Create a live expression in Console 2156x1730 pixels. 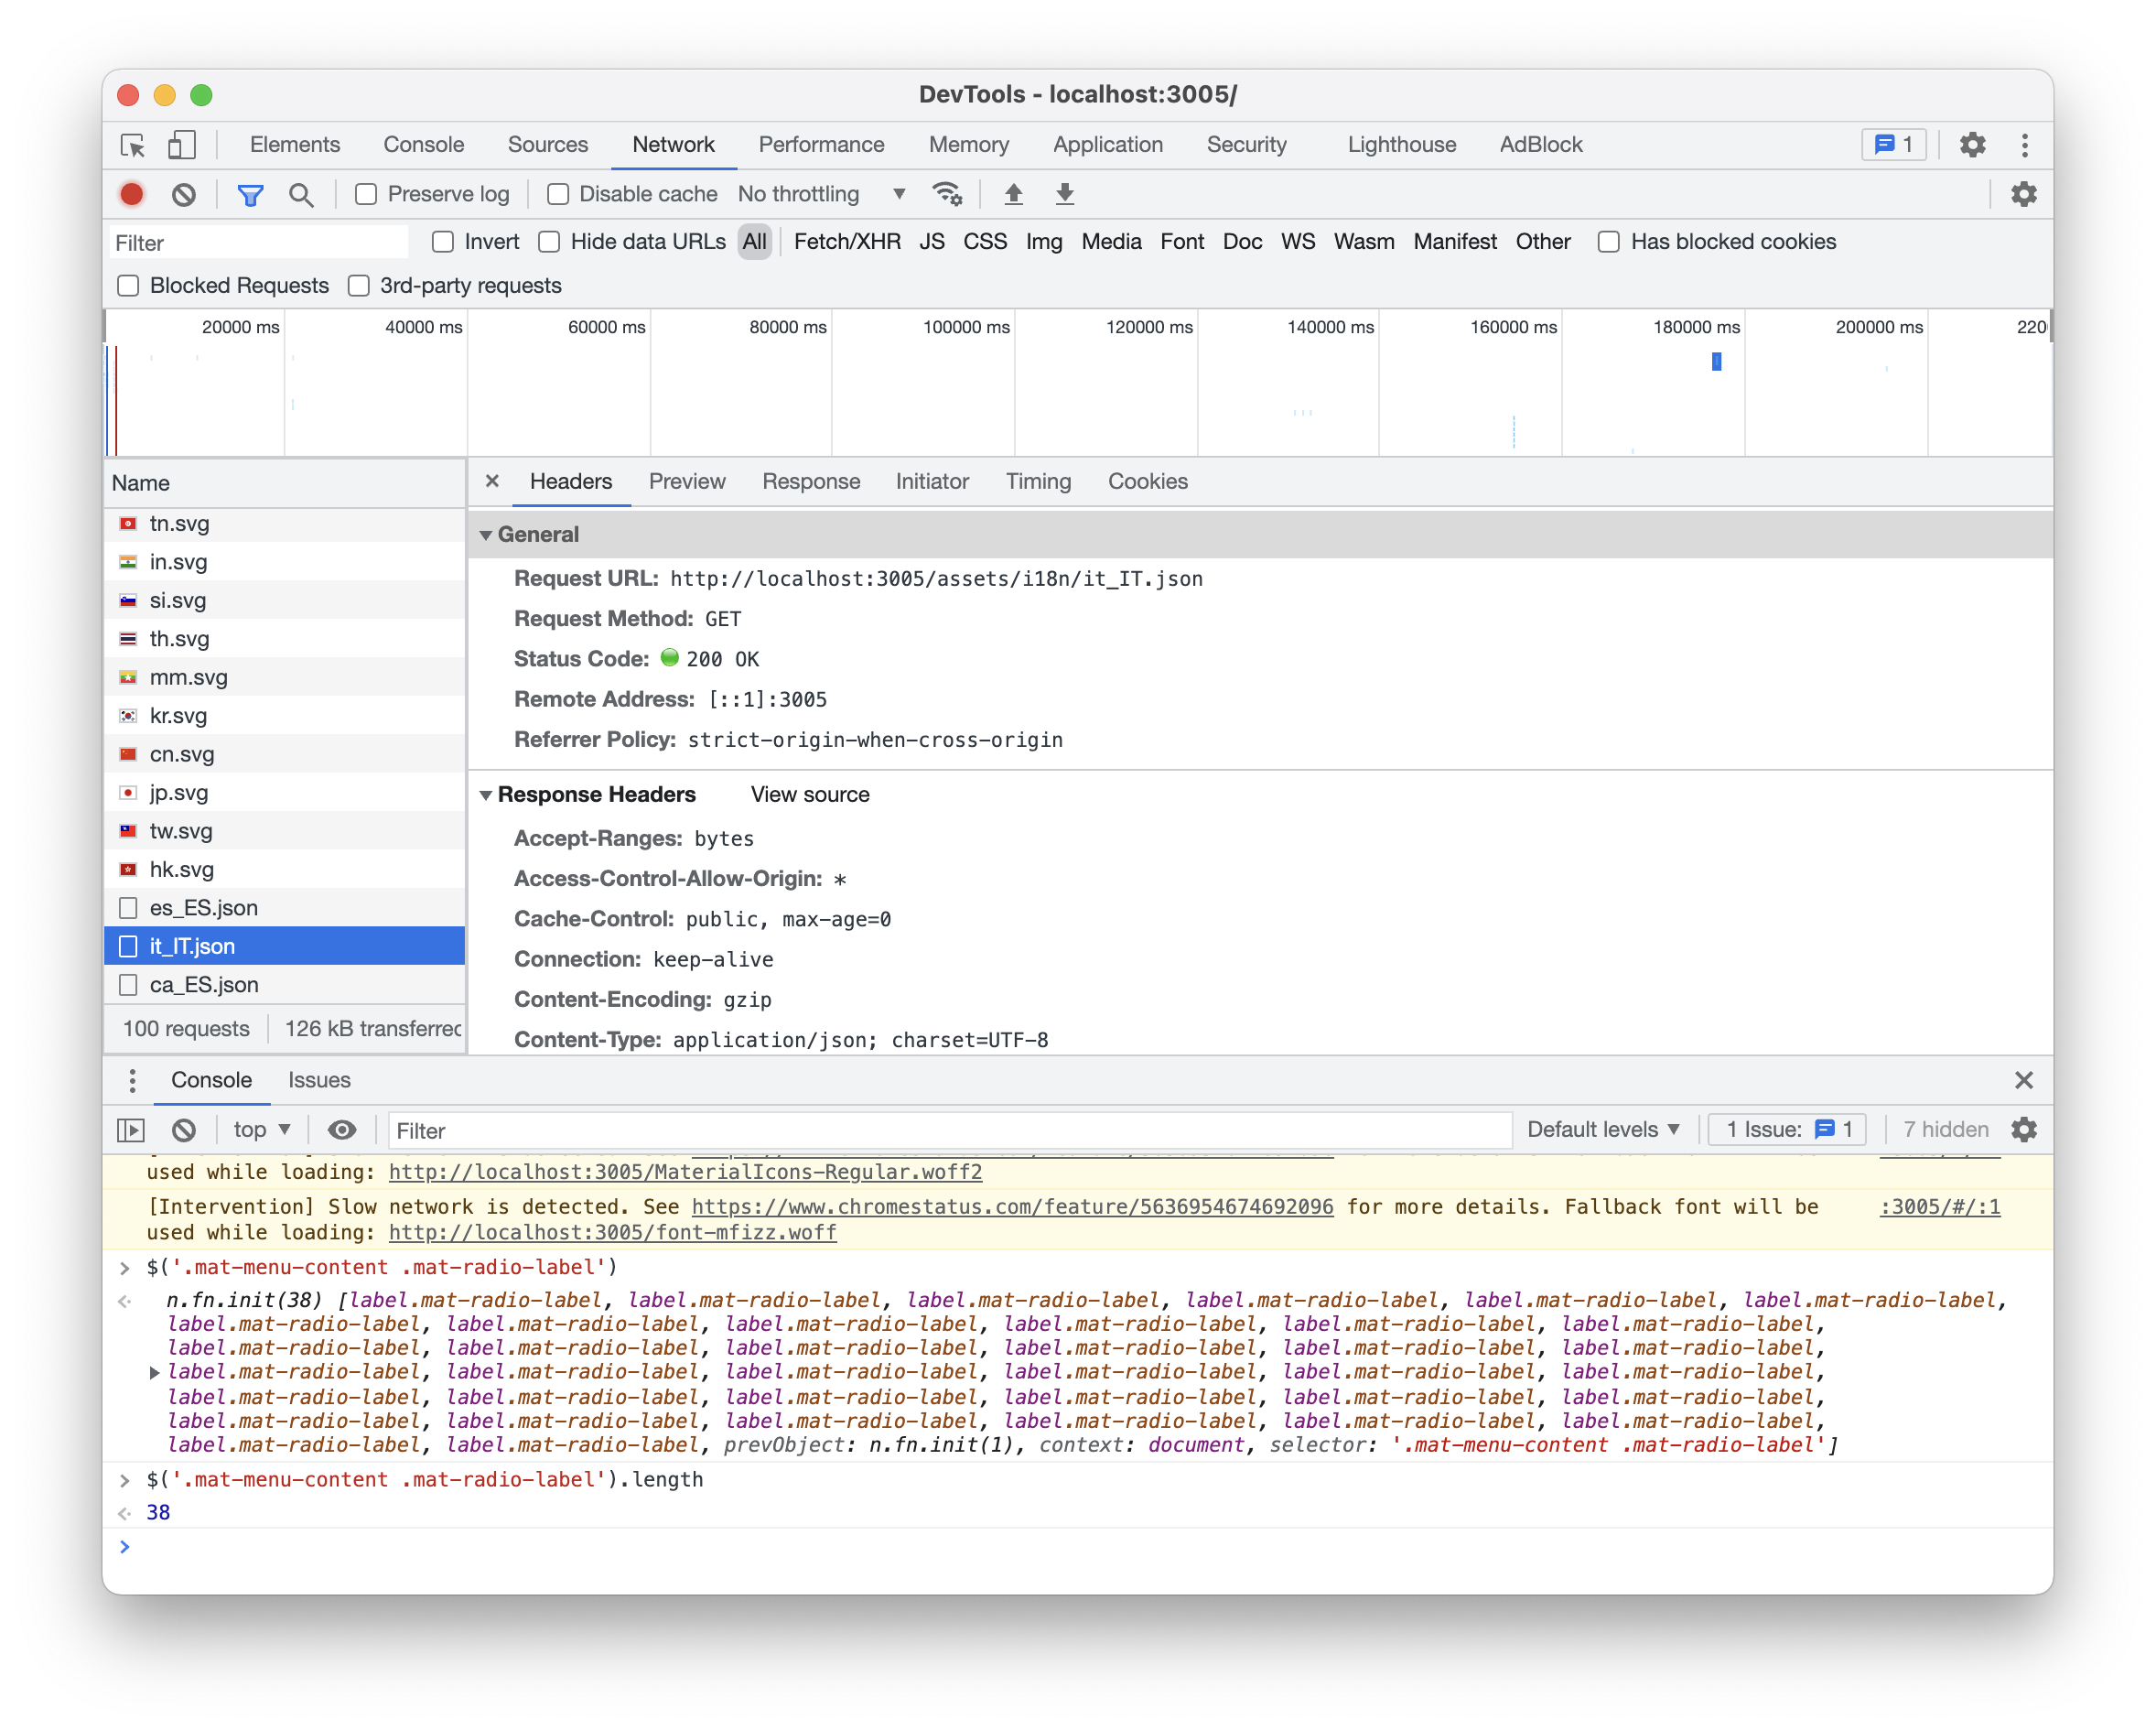[342, 1129]
